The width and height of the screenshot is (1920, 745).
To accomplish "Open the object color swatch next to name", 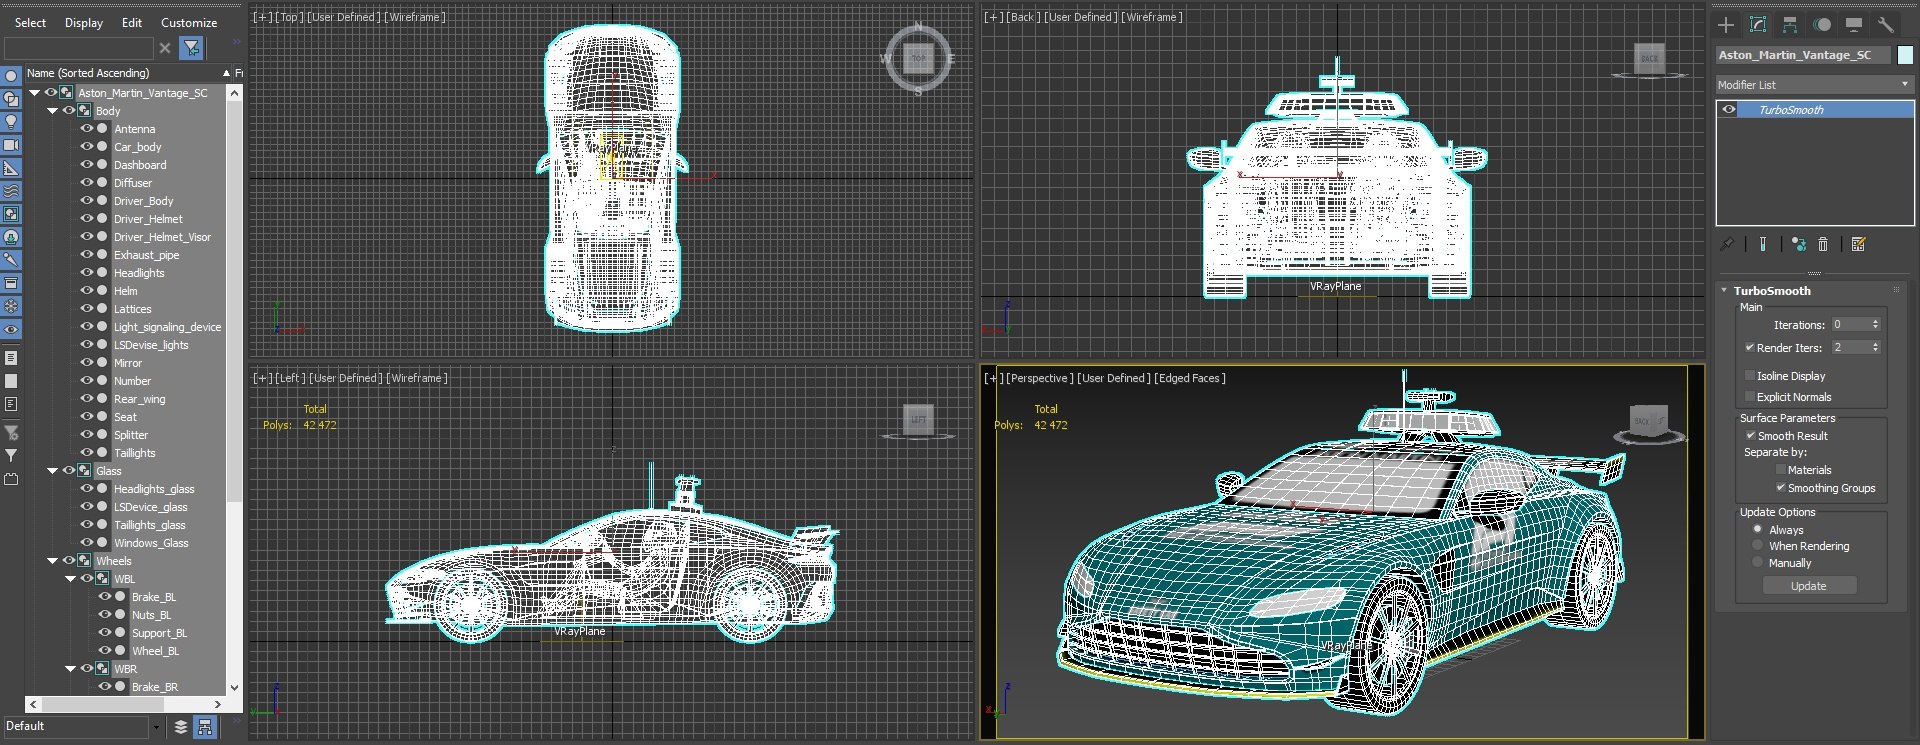I will [1905, 55].
